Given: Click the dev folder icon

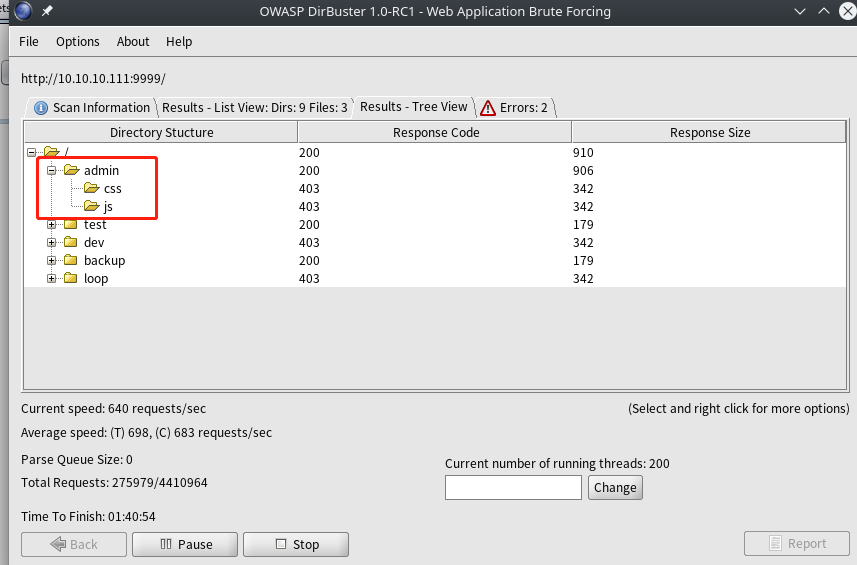Looking at the screenshot, I should coord(71,242).
